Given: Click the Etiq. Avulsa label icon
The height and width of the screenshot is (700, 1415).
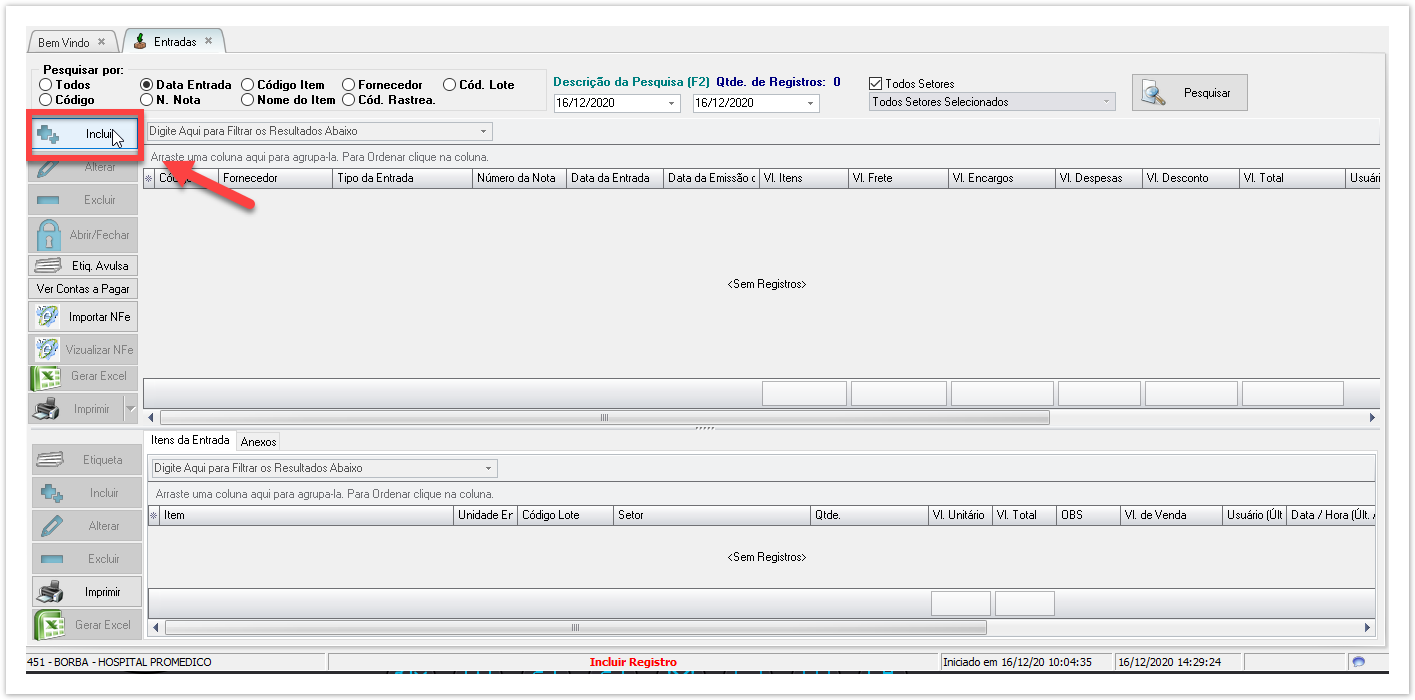Looking at the screenshot, I should pyautogui.click(x=48, y=266).
